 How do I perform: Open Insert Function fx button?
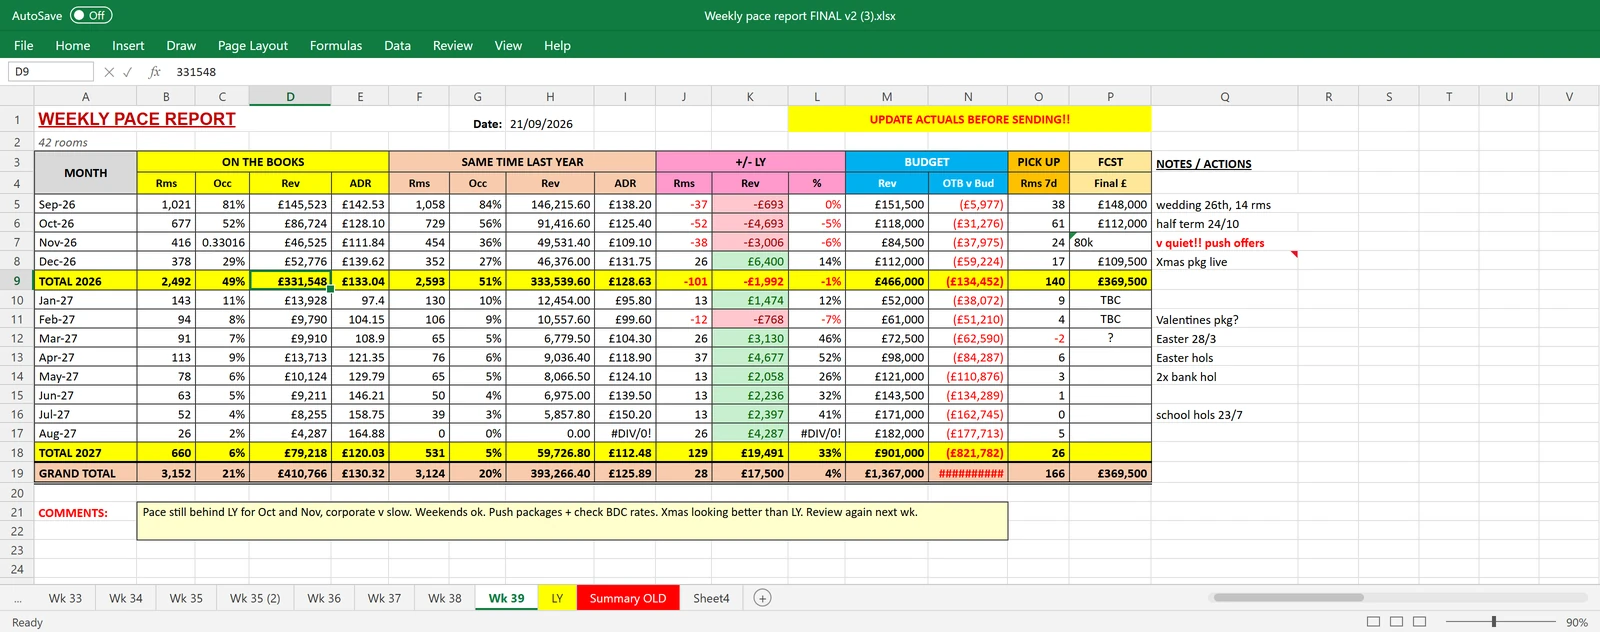[x=155, y=72]
